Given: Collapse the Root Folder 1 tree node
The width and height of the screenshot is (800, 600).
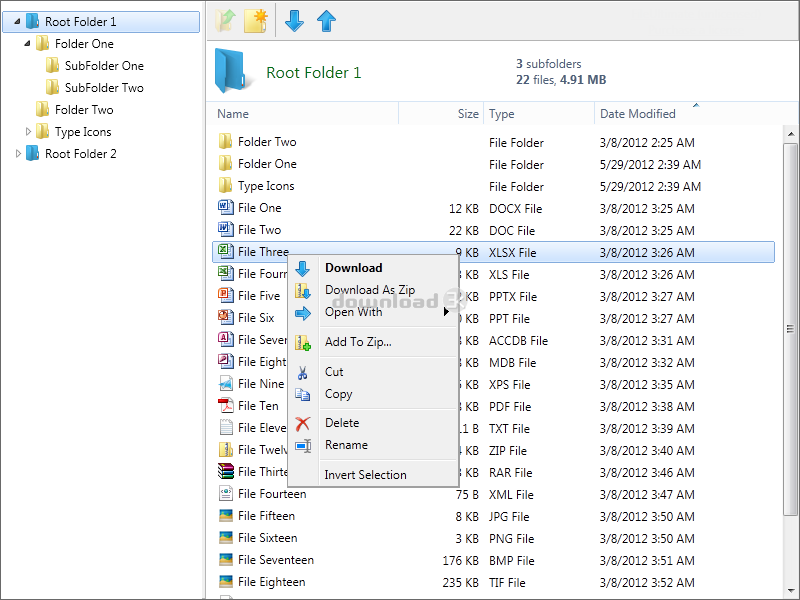Looking at the screenshot, I should 18,22.
